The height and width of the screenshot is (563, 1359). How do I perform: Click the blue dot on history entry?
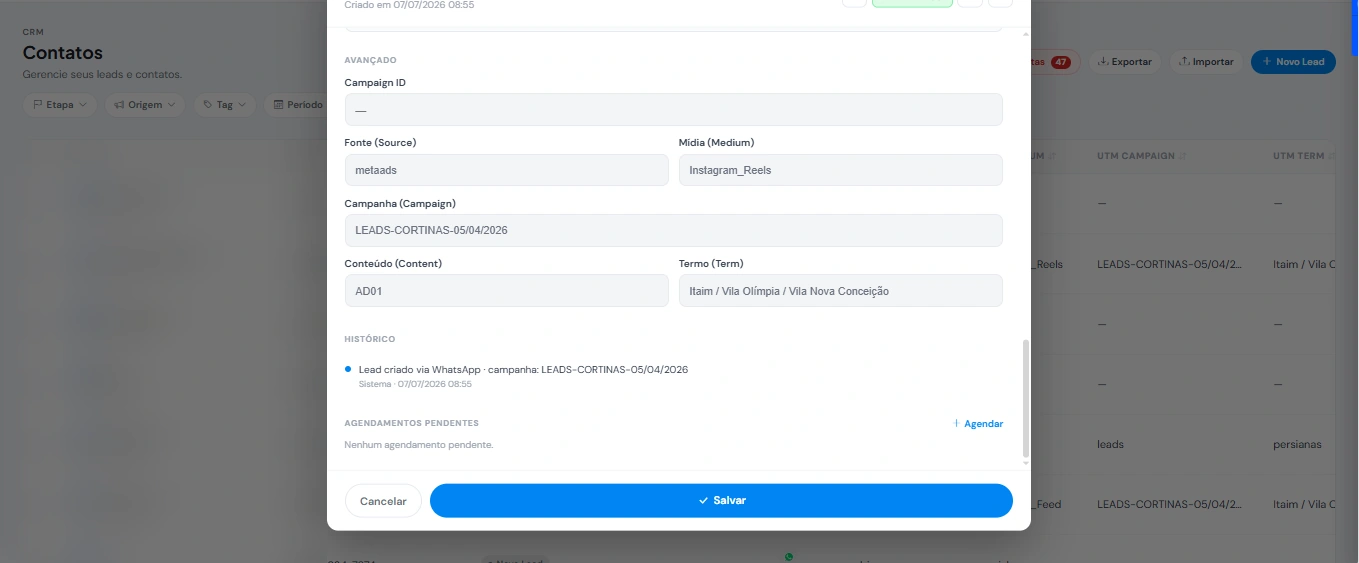click(x=348, y=370)
